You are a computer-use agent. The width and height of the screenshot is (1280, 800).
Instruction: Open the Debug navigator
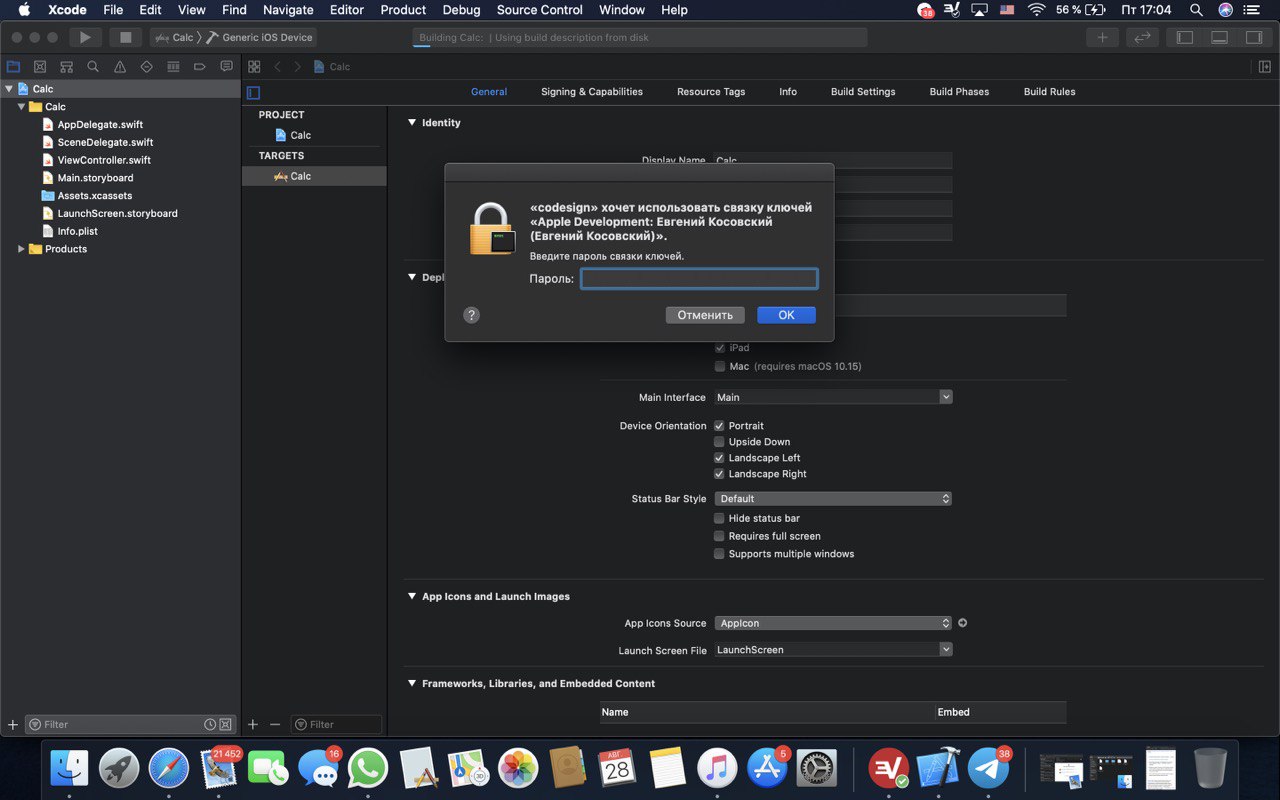173,67
